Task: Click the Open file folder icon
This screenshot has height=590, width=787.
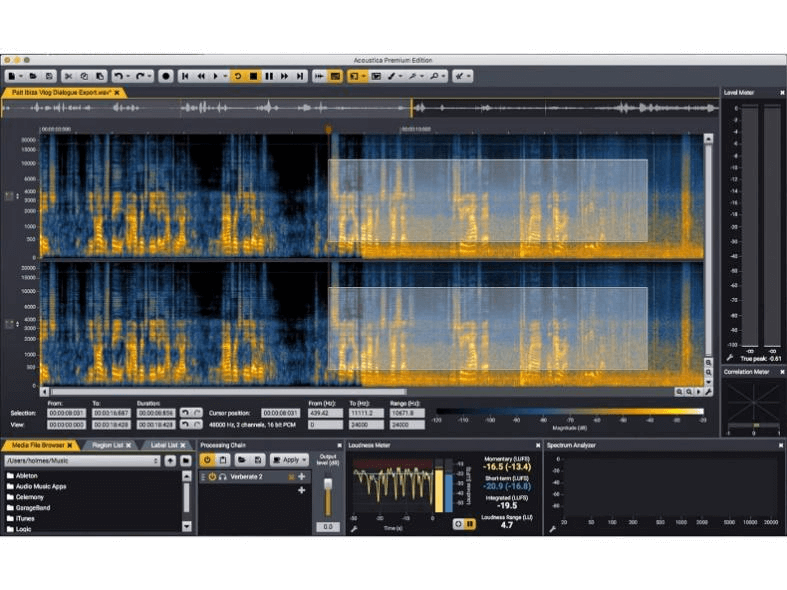Action: (33, 76)
